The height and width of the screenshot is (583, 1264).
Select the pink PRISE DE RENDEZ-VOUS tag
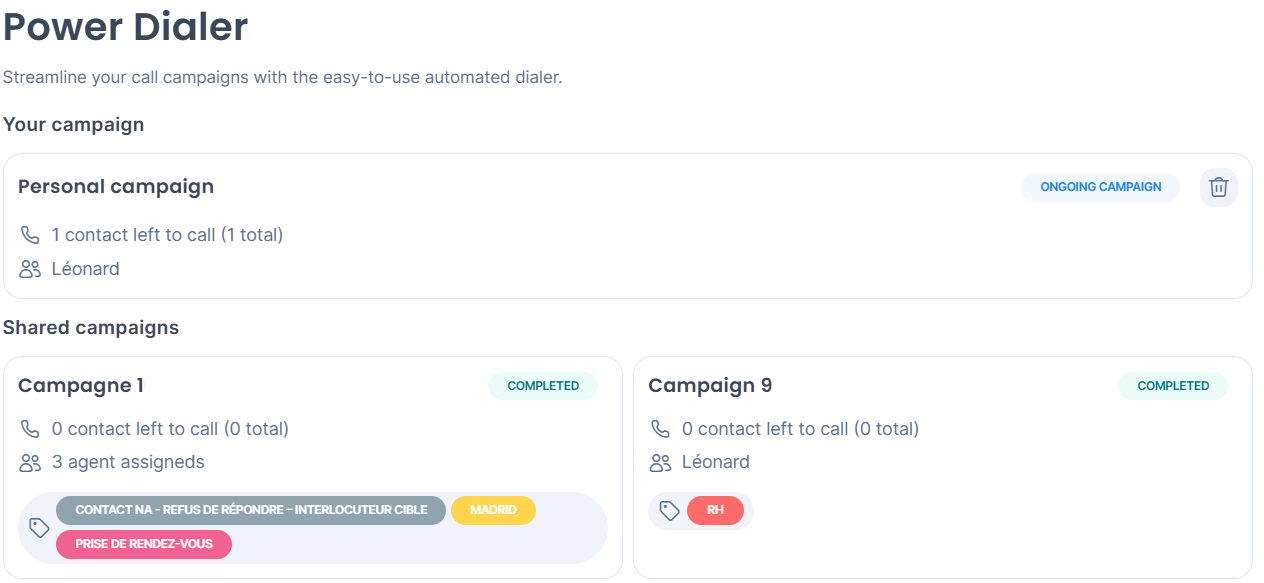pyautogui.click(x=144, y=545)
